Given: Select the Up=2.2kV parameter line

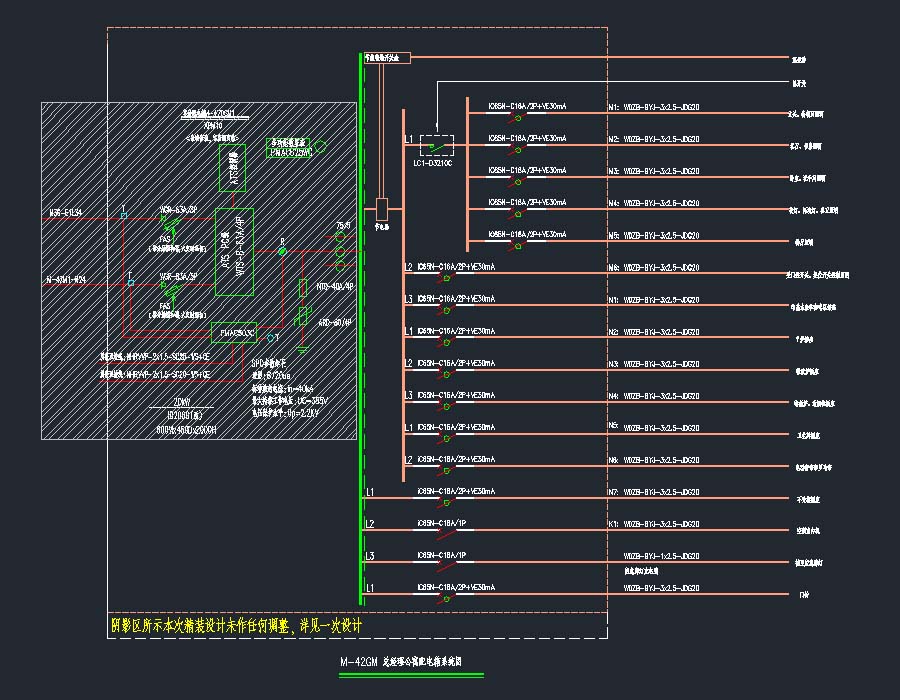Looking at the screenshot, I should [x=285, y=413].
